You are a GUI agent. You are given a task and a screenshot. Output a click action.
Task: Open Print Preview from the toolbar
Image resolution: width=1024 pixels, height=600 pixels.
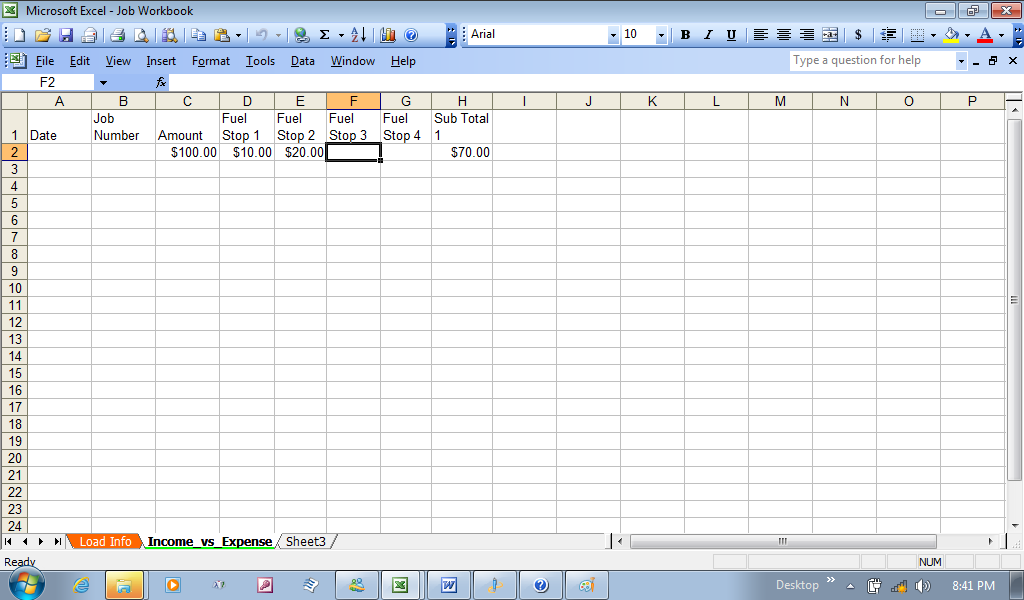[141, 35]
